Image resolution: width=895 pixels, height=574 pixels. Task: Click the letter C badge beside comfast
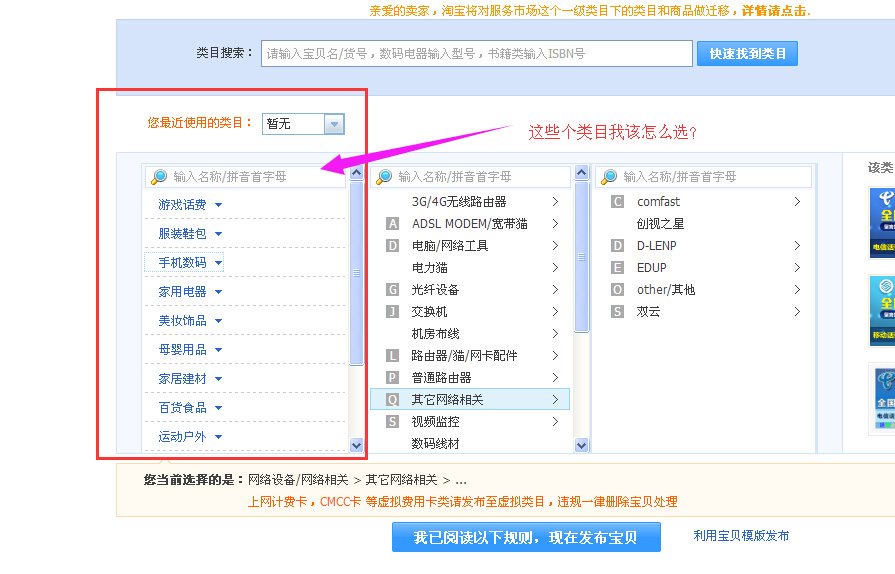coord(617,202)
